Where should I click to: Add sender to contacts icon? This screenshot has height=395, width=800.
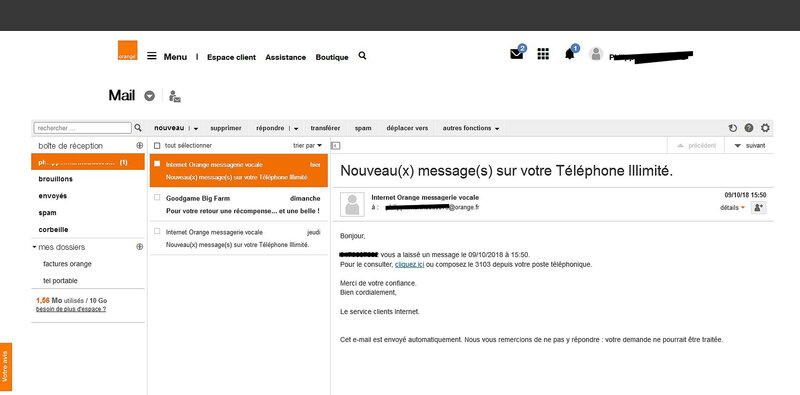point(758,208)
